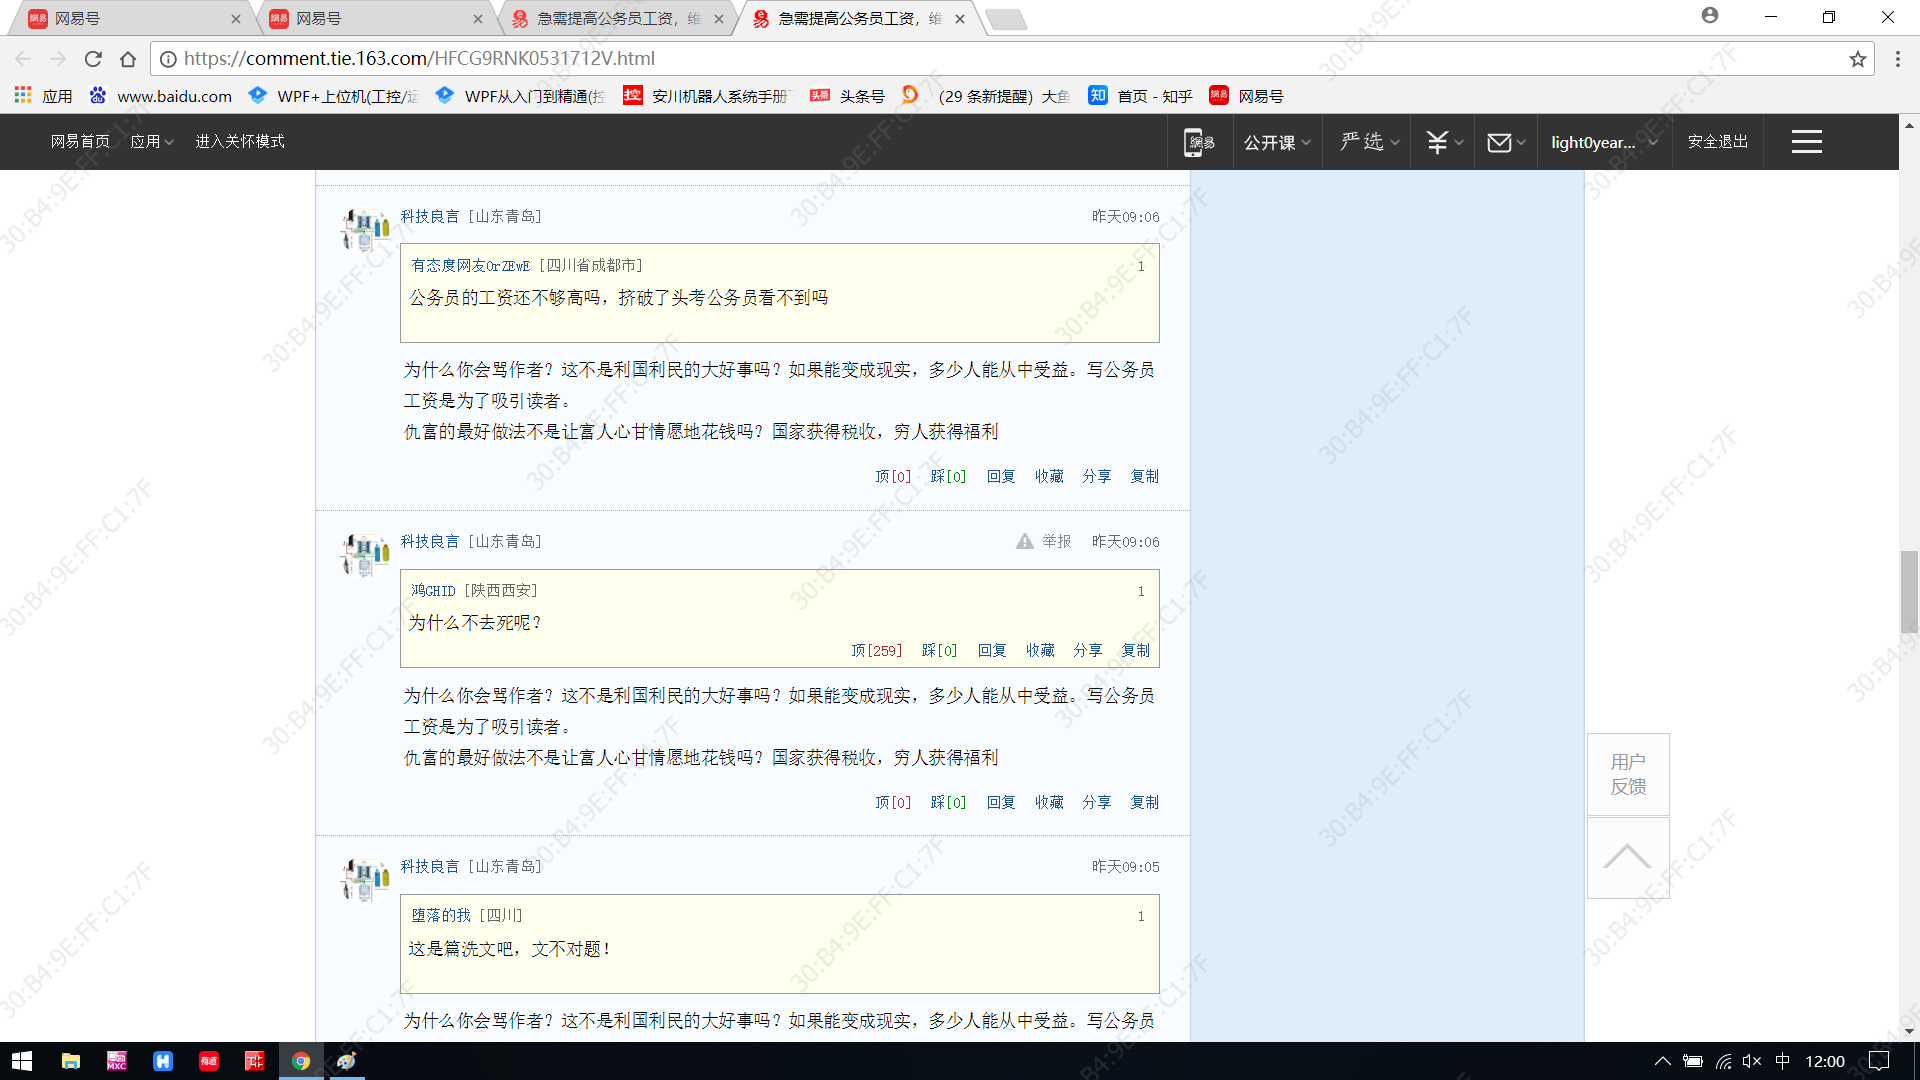Click the ¥ wallet icon in navbar
This screenshot has height=1080, width=1920.
pos(1436,141)
